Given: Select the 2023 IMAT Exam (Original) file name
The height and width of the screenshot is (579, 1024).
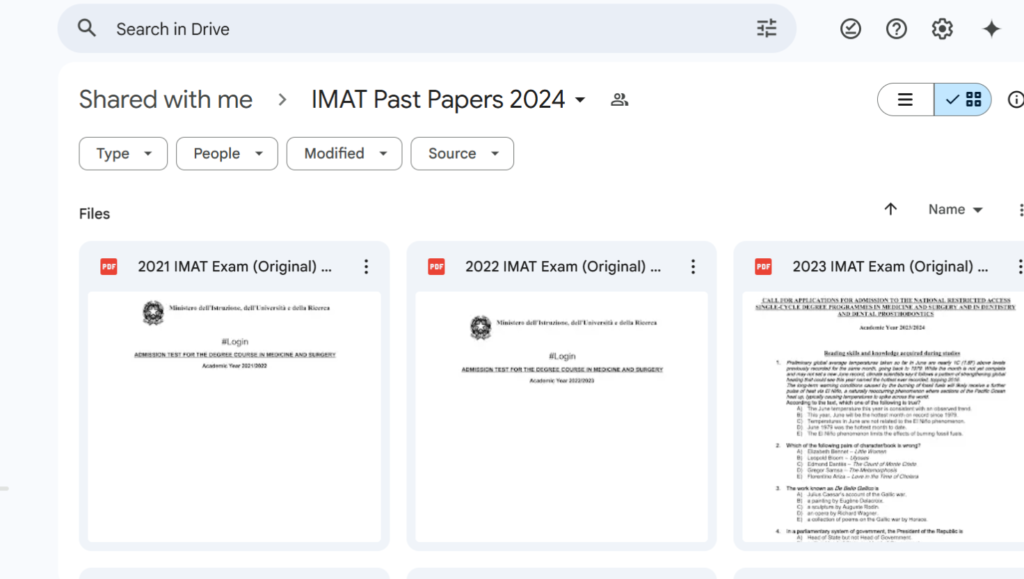Looking at the screenshot, I should (x=890, y=266).
